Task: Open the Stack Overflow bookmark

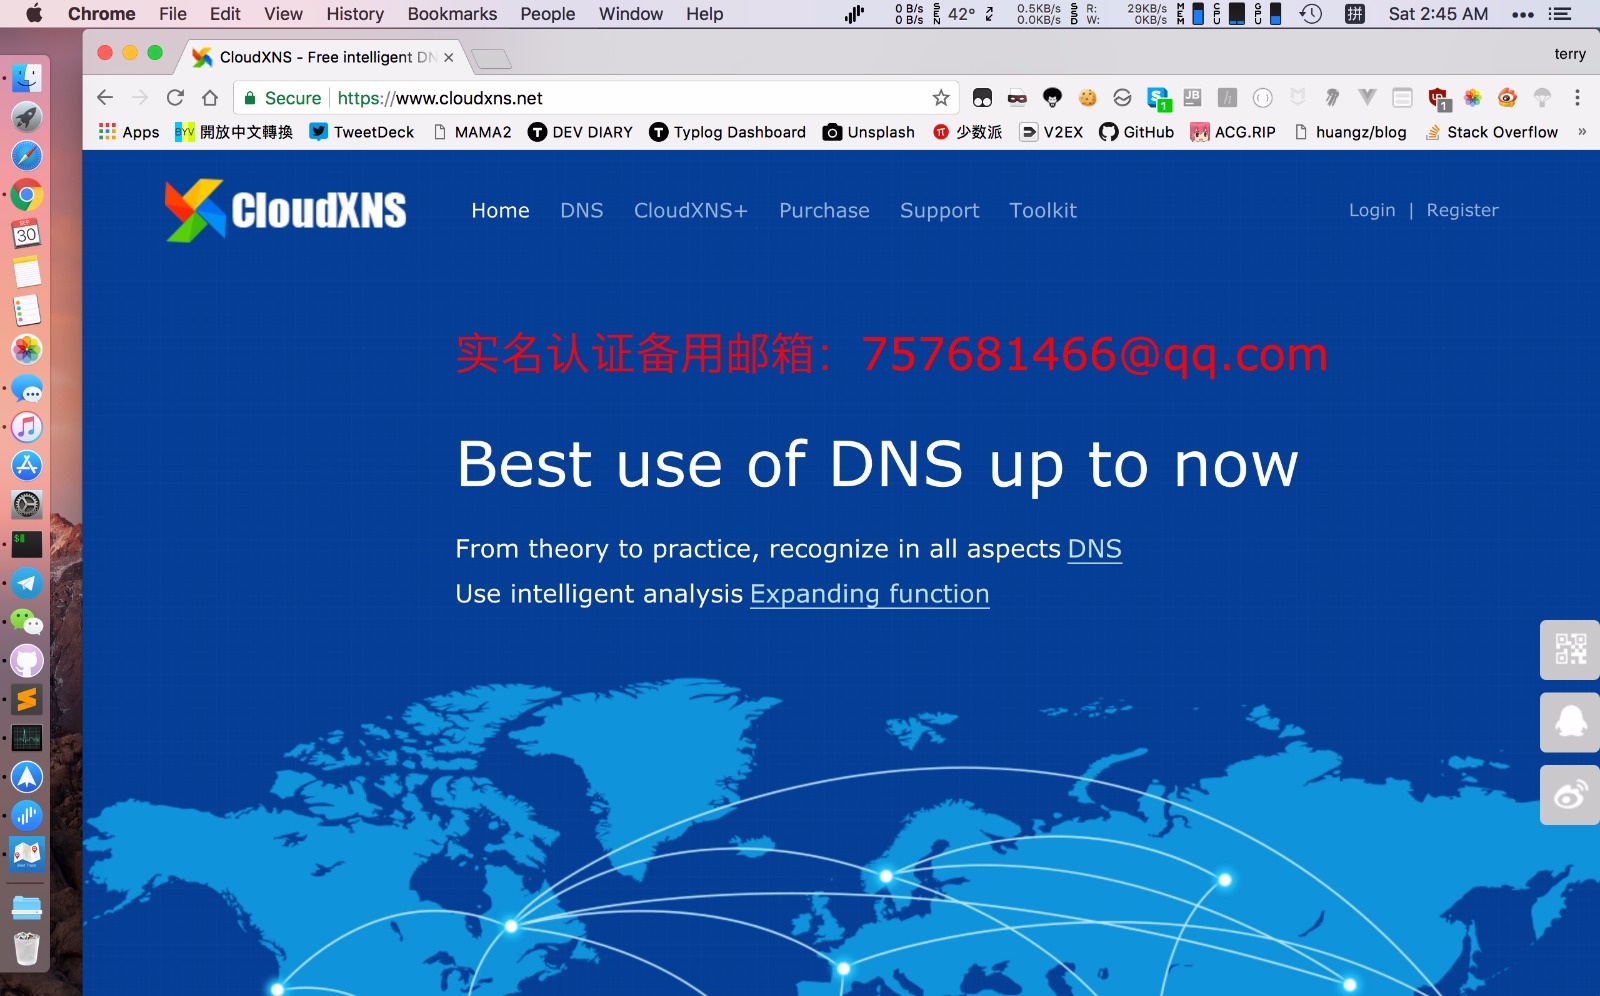Action: click(x=1492, y=132)
